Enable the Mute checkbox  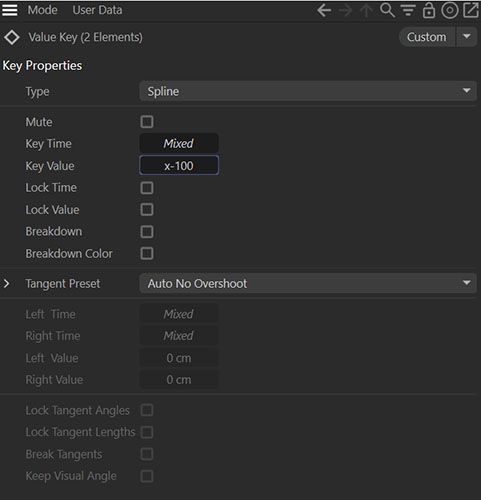(x=147, y=122)
